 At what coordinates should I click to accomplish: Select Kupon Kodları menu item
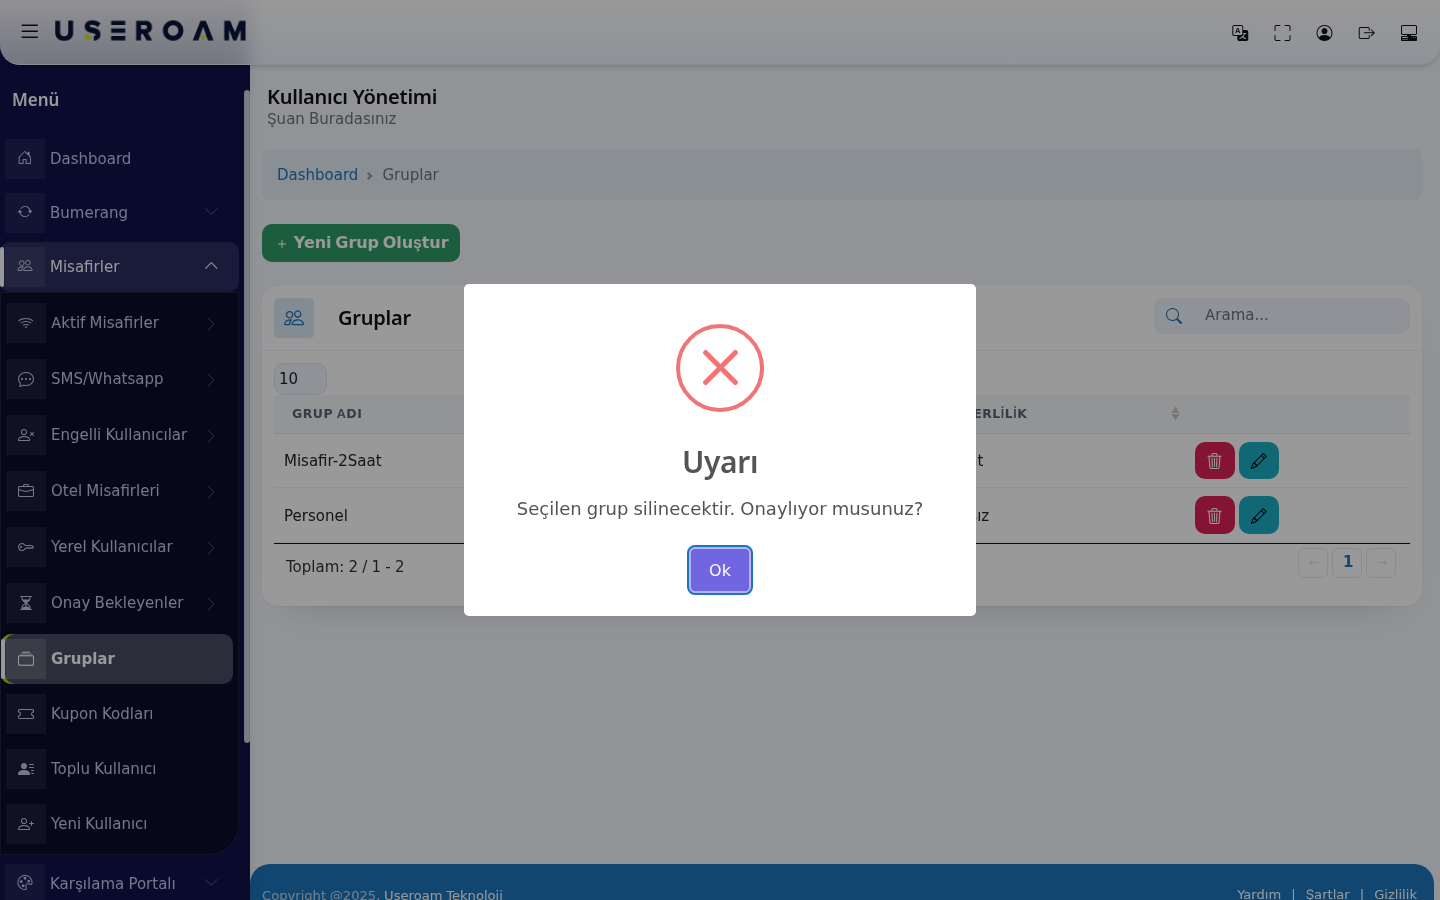pyautogui.click(x=119, y=713)
